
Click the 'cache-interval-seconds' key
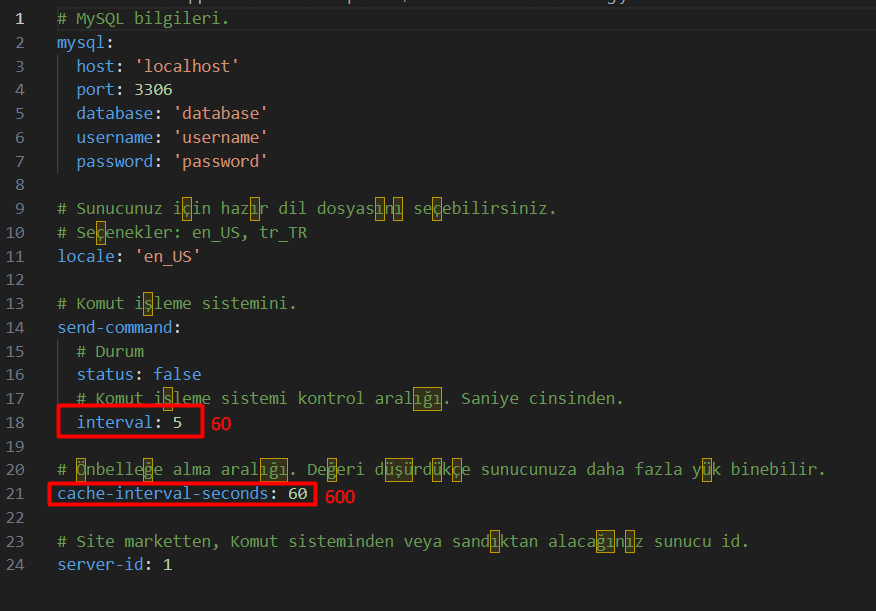pos(163,494)
